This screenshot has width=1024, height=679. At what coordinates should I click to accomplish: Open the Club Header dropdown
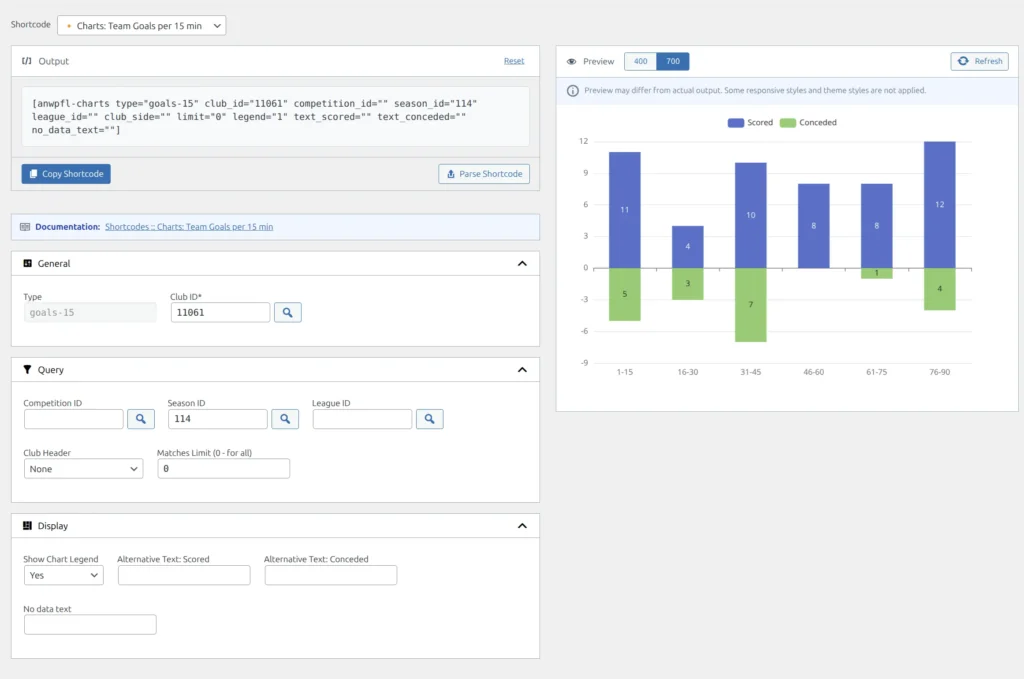click(x=84, y=469)
